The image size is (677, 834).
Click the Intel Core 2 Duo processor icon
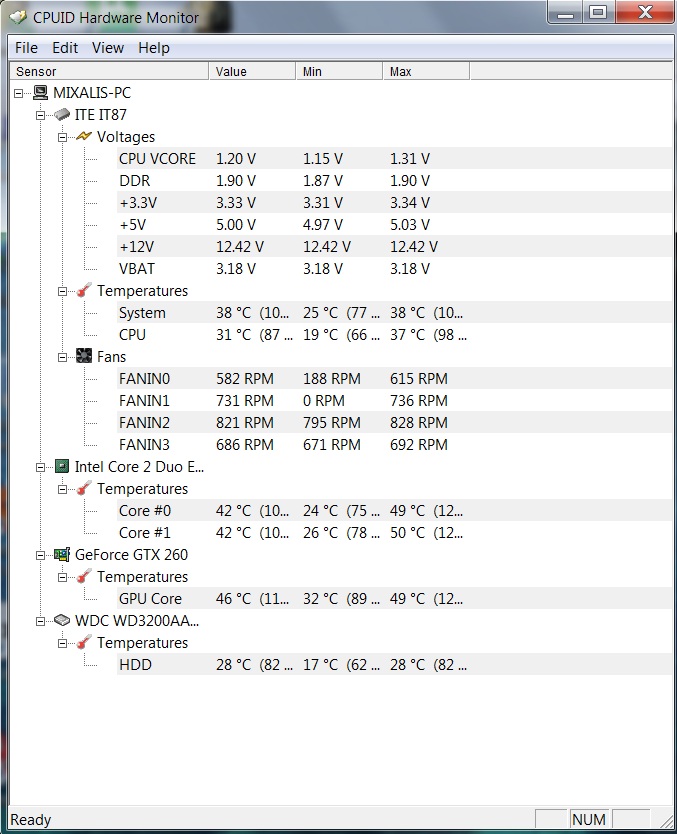(x=62, y=466)
